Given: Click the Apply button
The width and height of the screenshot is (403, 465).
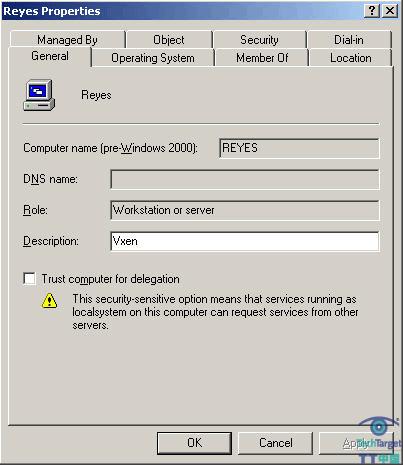Looking at the screenshot, I should coord(356,443).
